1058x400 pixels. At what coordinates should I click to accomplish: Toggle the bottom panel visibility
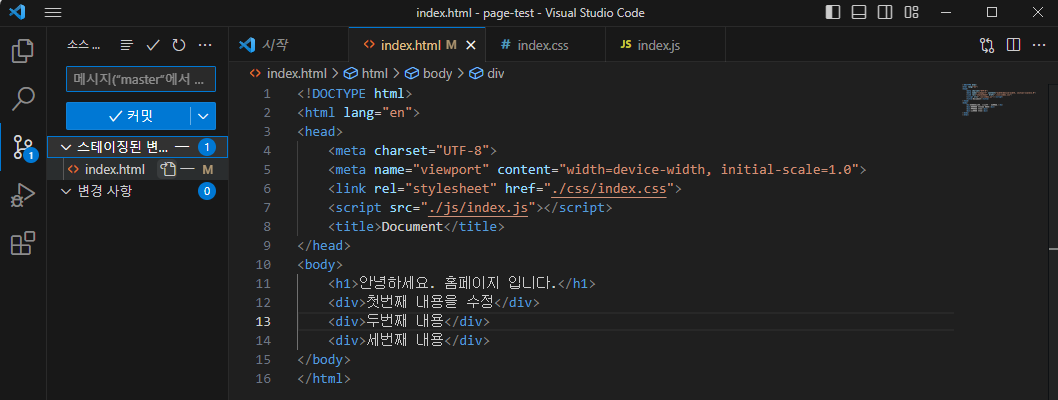point(858,12)
